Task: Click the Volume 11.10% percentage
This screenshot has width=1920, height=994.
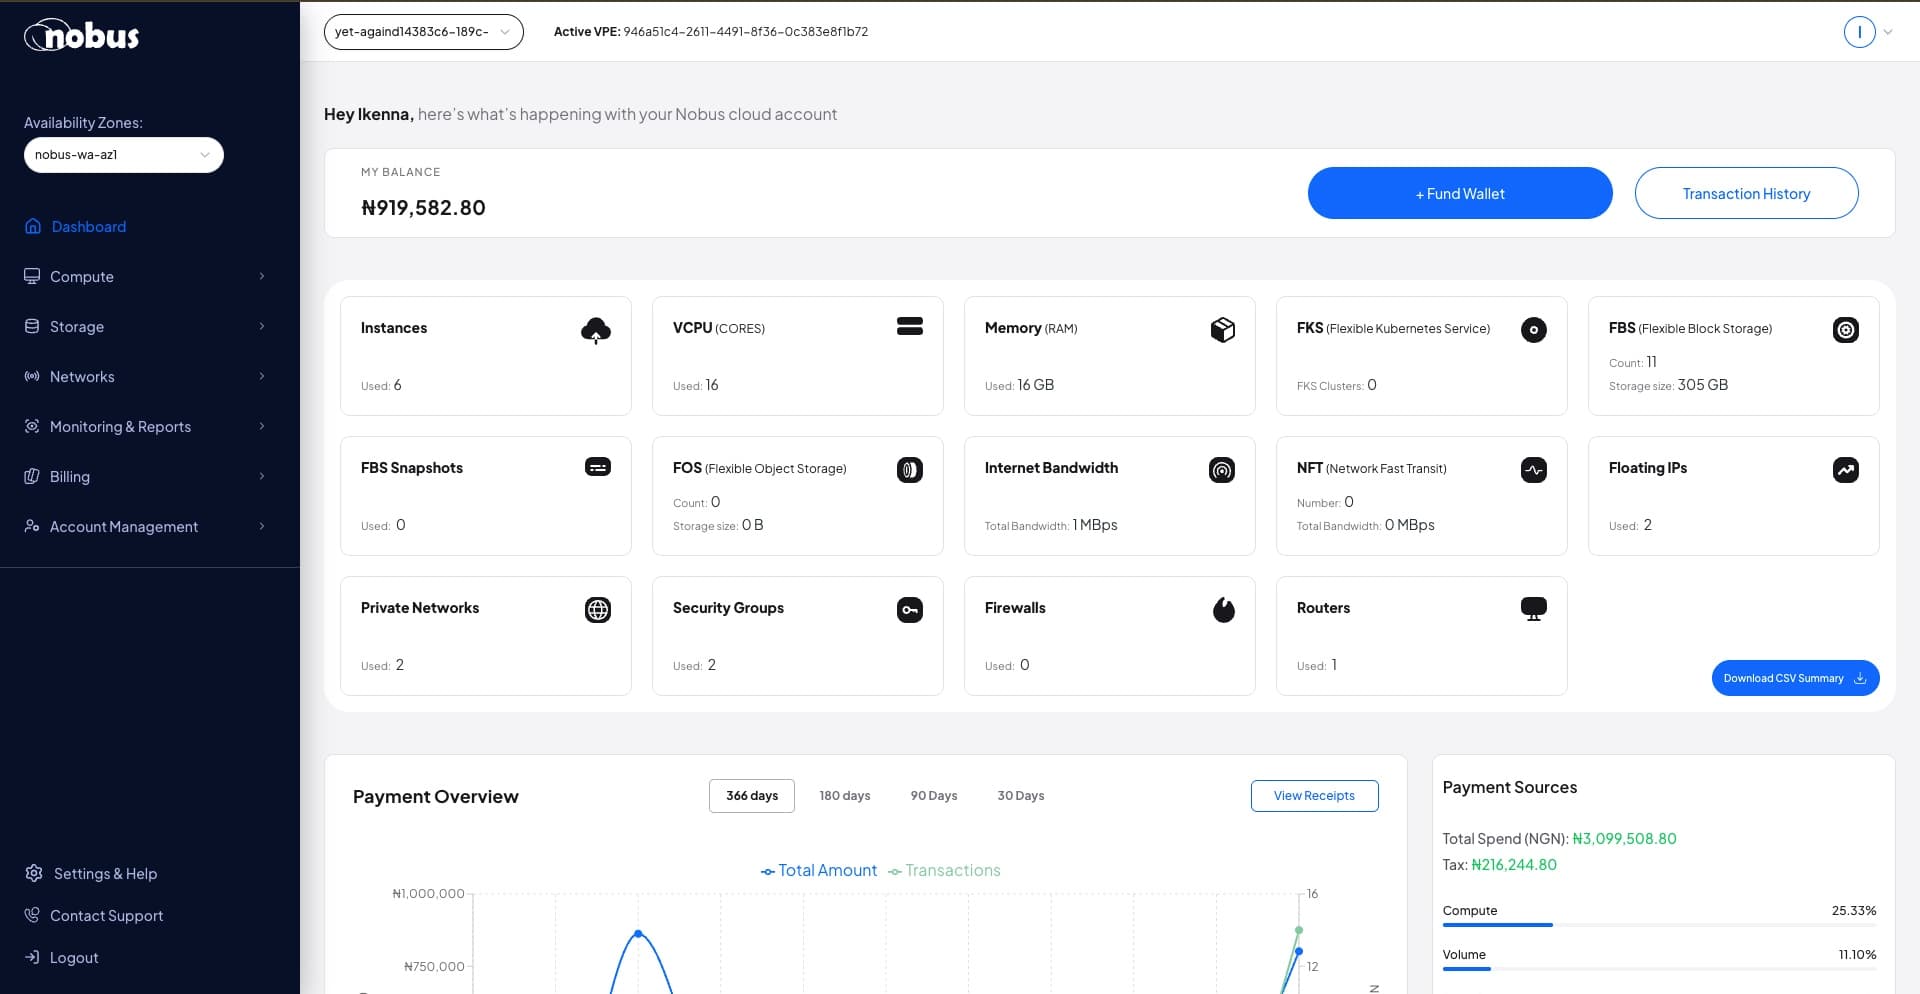Action: [x=1857, y=954]
